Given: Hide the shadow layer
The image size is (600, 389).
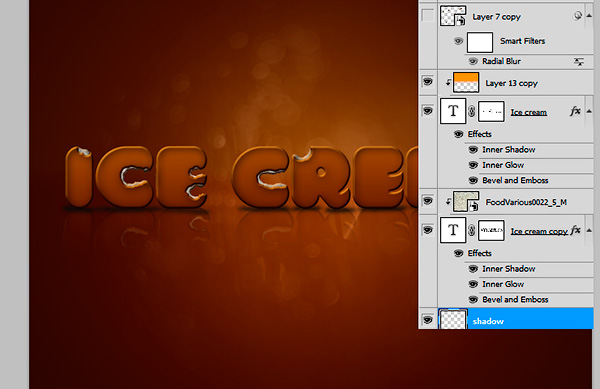Looking at the screenshot, I should click(428, 319).
